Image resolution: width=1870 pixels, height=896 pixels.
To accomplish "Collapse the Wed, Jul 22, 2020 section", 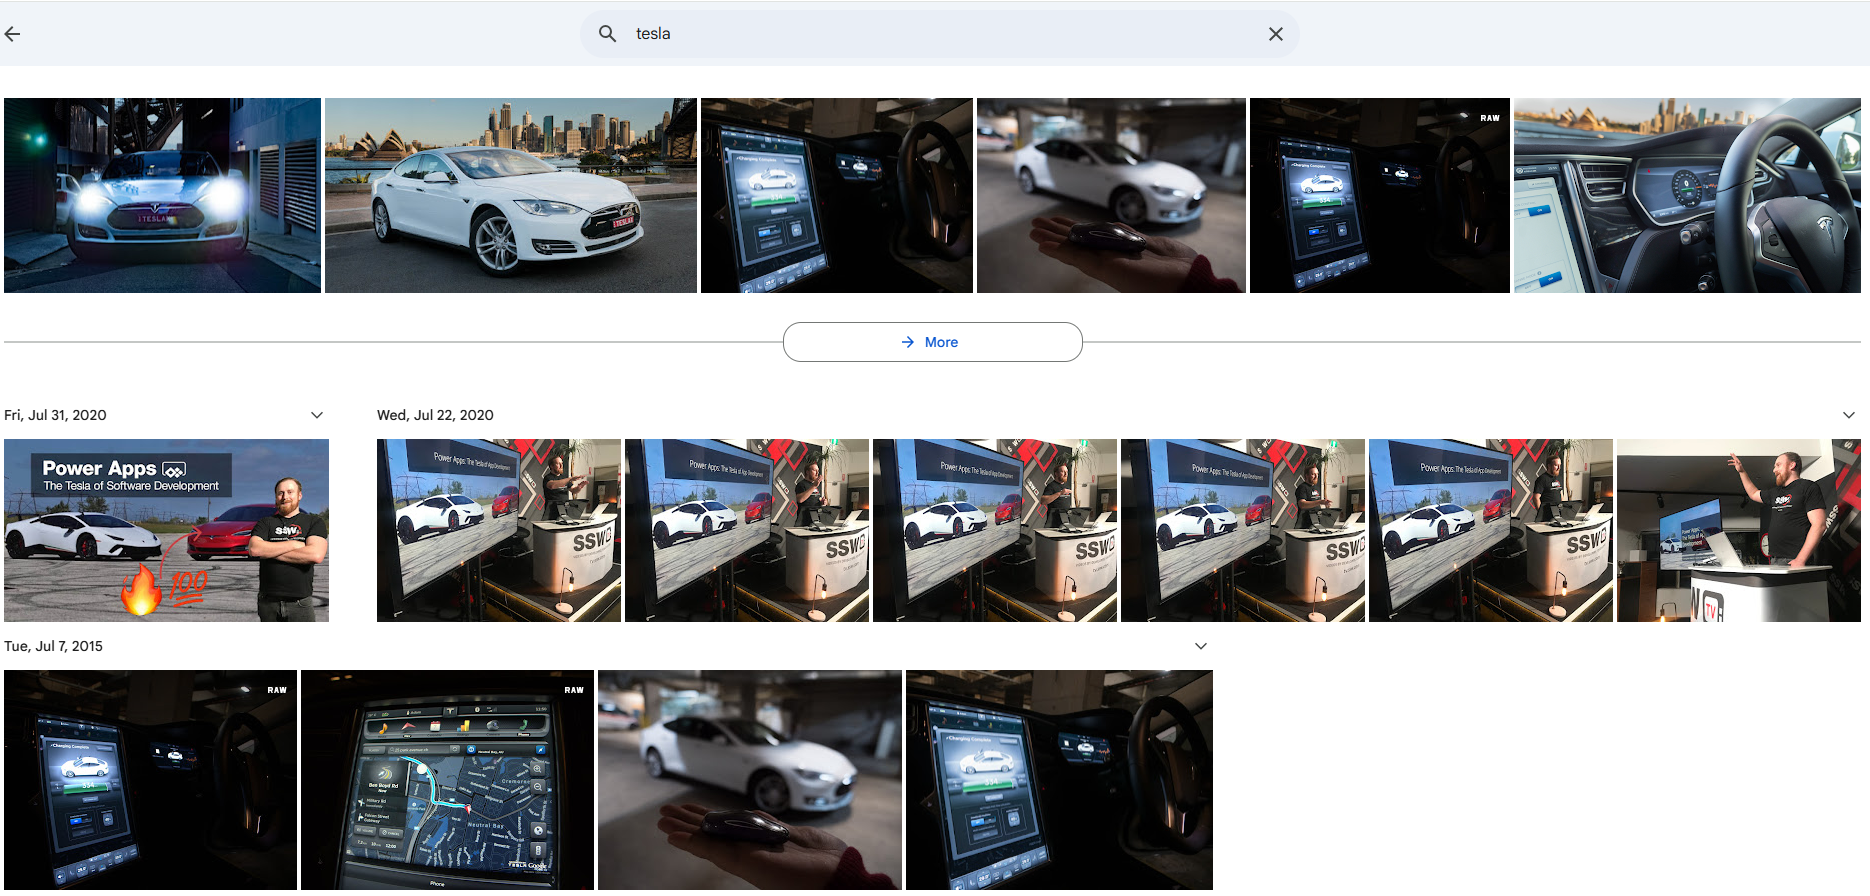I will pyautogui.click(x=1848, y=415).
